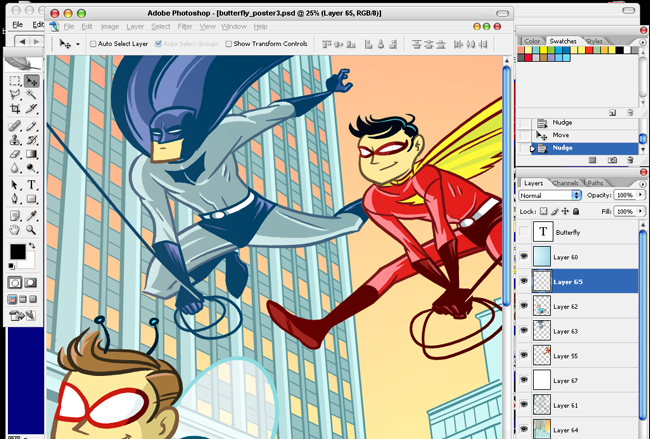The image size is (650, 439).
Task: Open the Opacity slider arrow
Action: pos(641,195)
